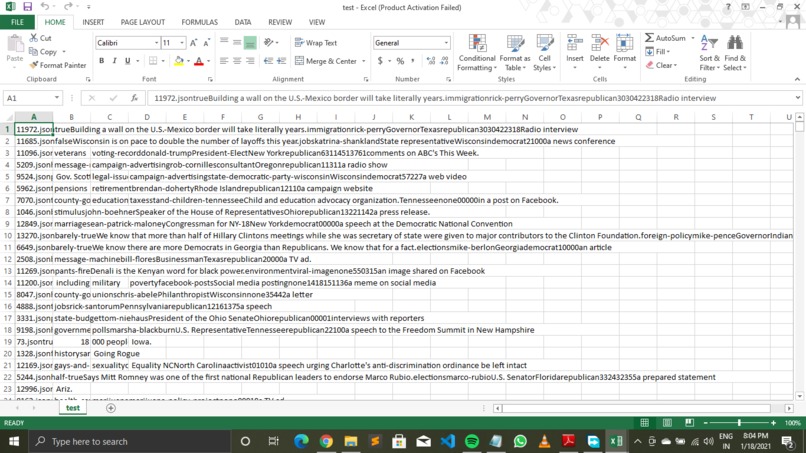Open the FILE tab
This screenshot has width=806, height=453.
coord(17,22)
